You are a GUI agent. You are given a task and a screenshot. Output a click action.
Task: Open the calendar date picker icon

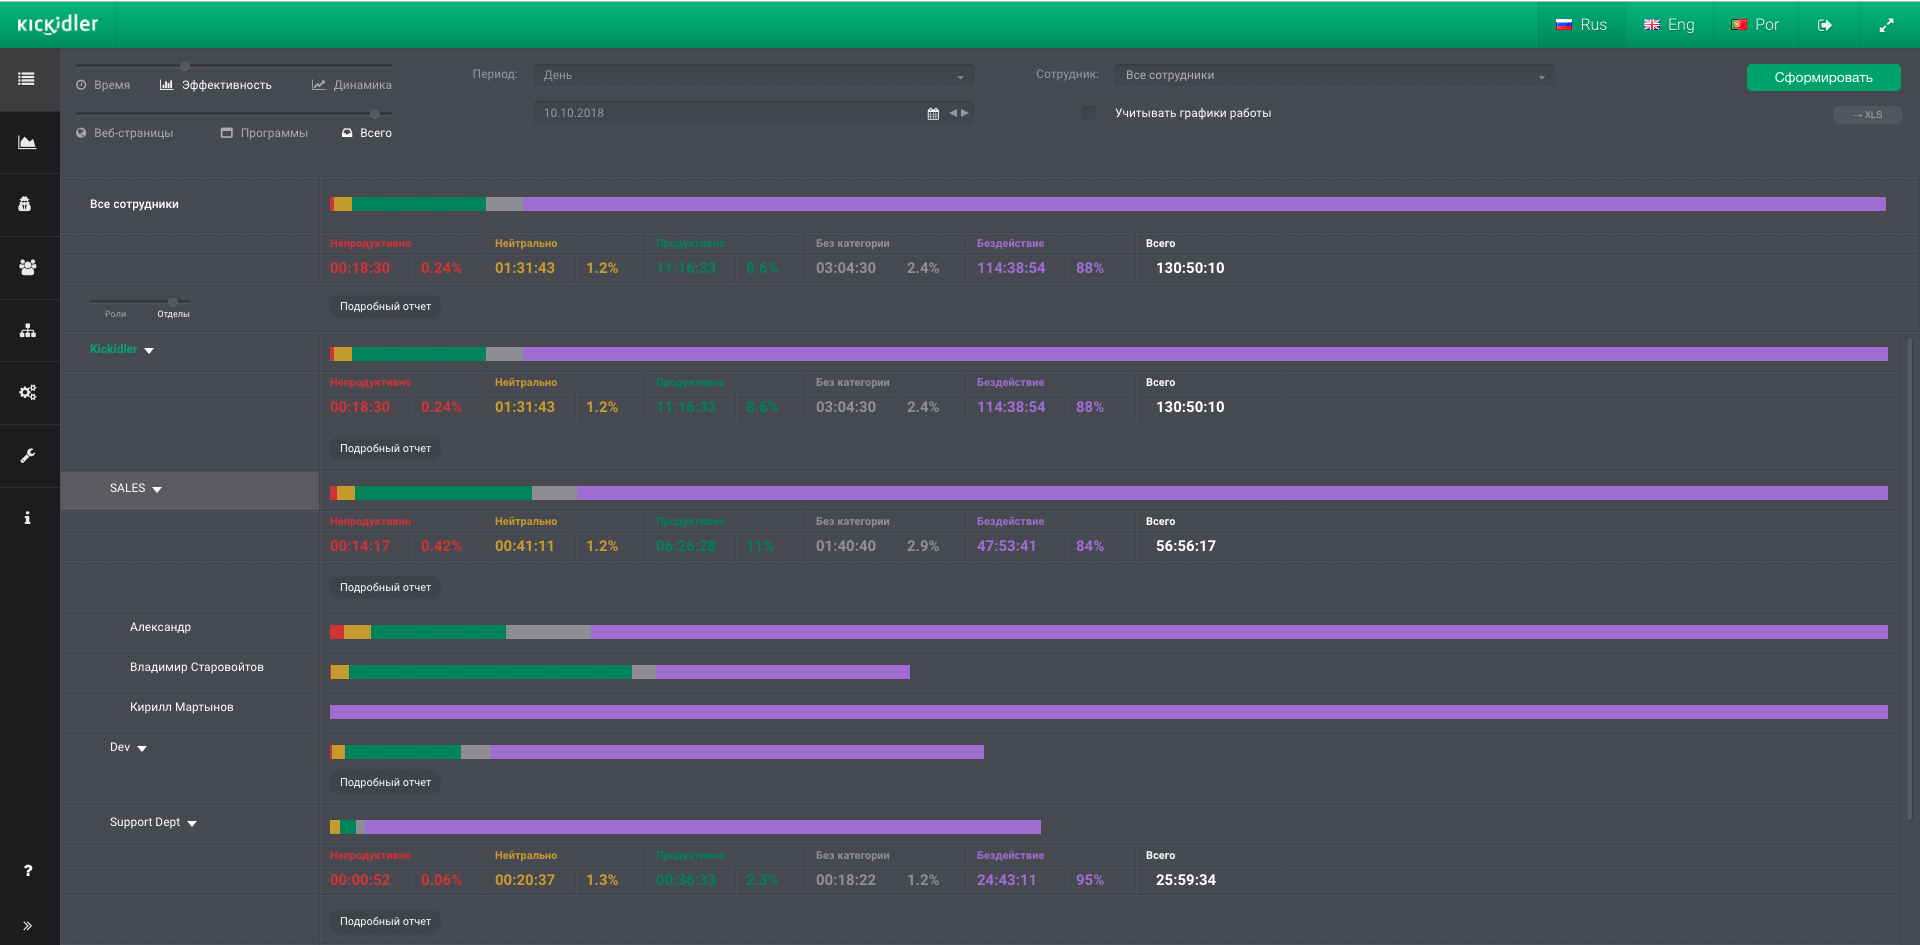(933, 114)
